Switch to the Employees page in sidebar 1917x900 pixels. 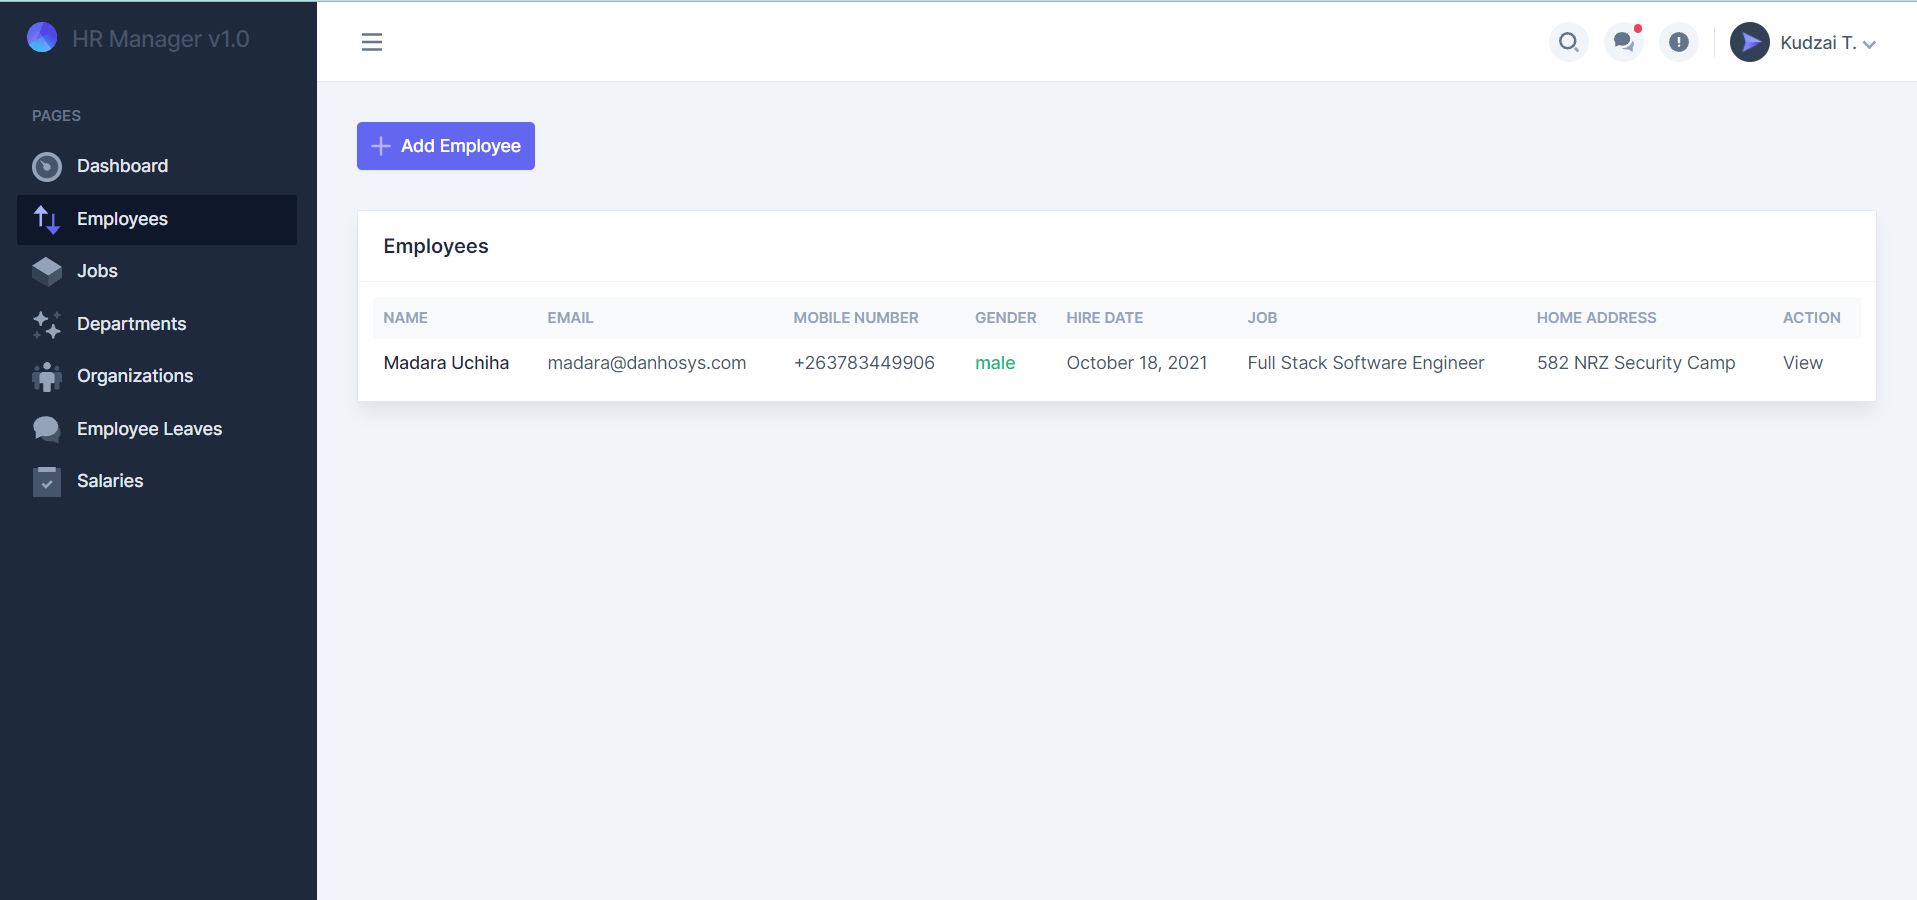(122, 219)
